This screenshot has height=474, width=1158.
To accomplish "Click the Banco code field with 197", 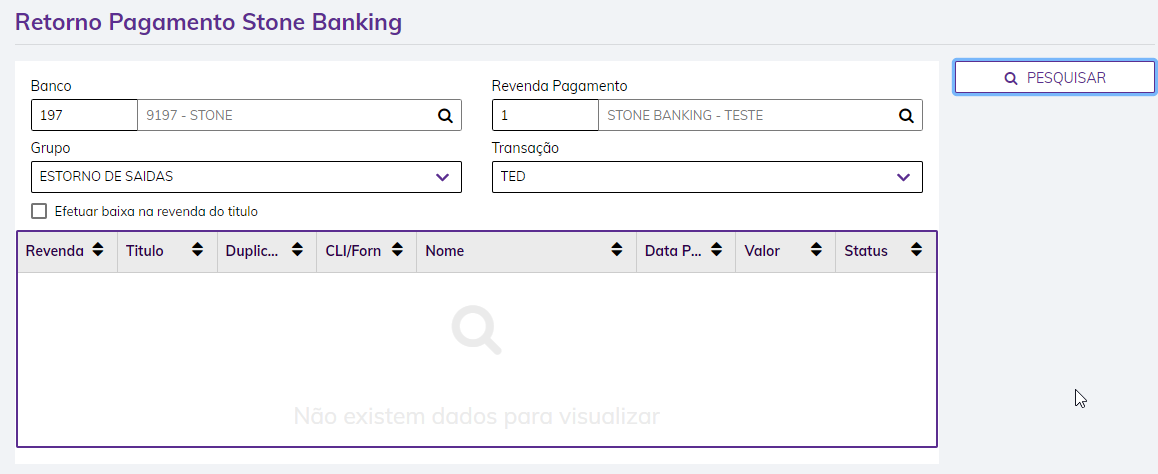I will coord(84,115).
